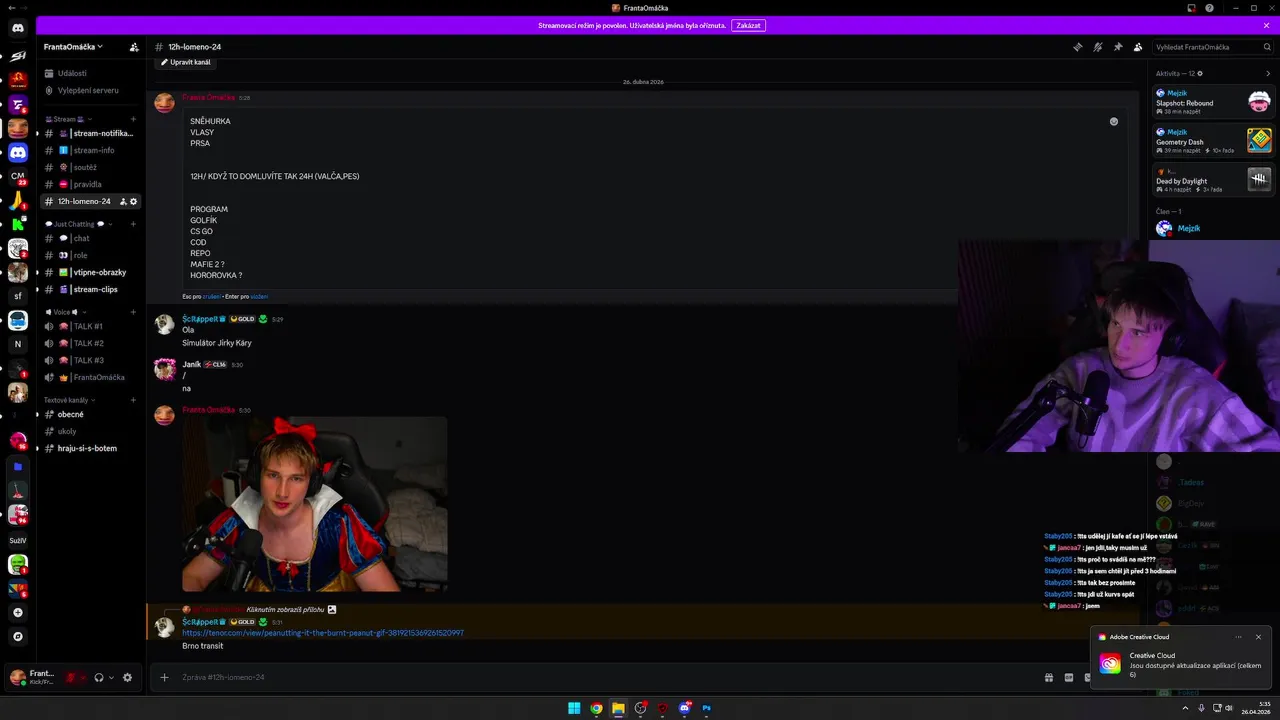
Task: Open the hraju-si-s-botem channel
Action: [92, 448]
